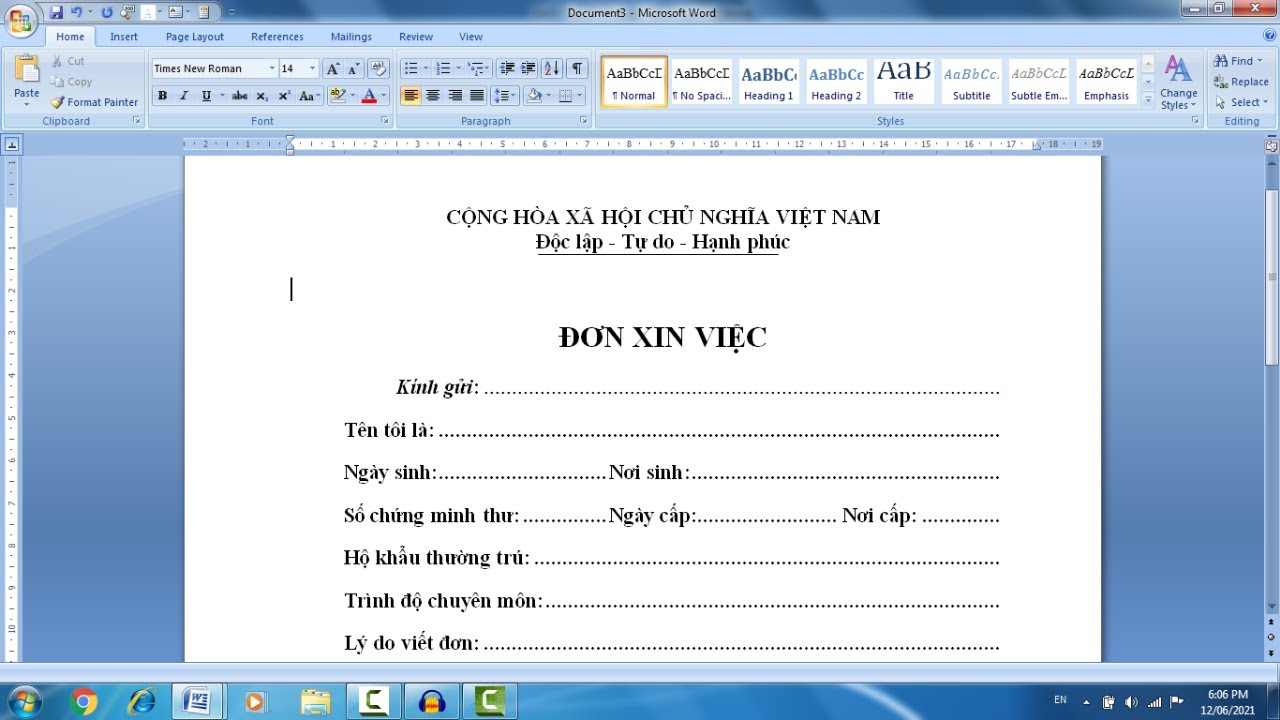This screenshot has height=720, width=1280.
Task: Switch to the Insert tab
Action: click(124, 37)
